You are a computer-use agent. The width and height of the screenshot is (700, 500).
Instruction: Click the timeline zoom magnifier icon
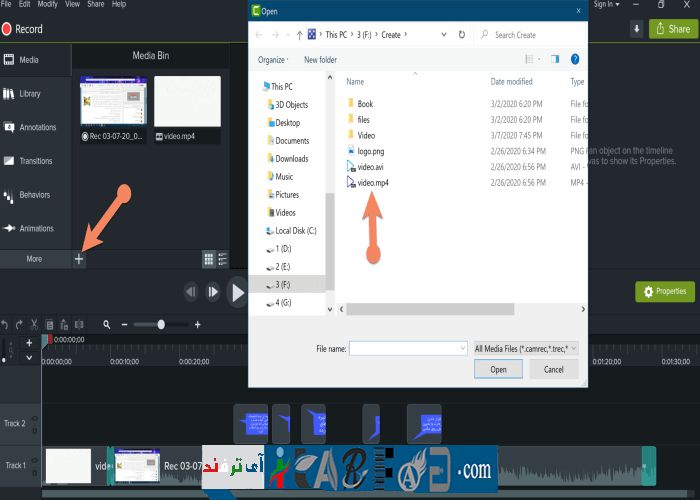pyautogui.click(x=106, y=324)
